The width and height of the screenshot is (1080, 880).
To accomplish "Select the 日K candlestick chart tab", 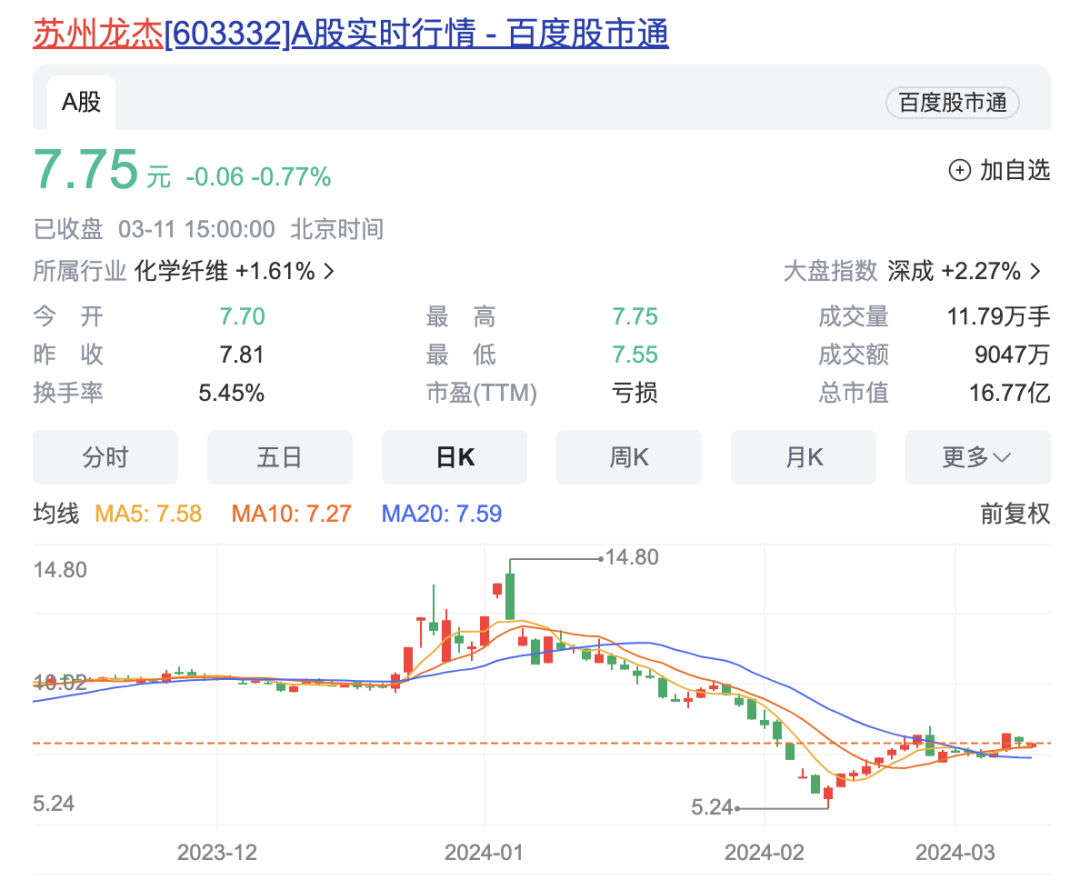I will pos(454,457).
